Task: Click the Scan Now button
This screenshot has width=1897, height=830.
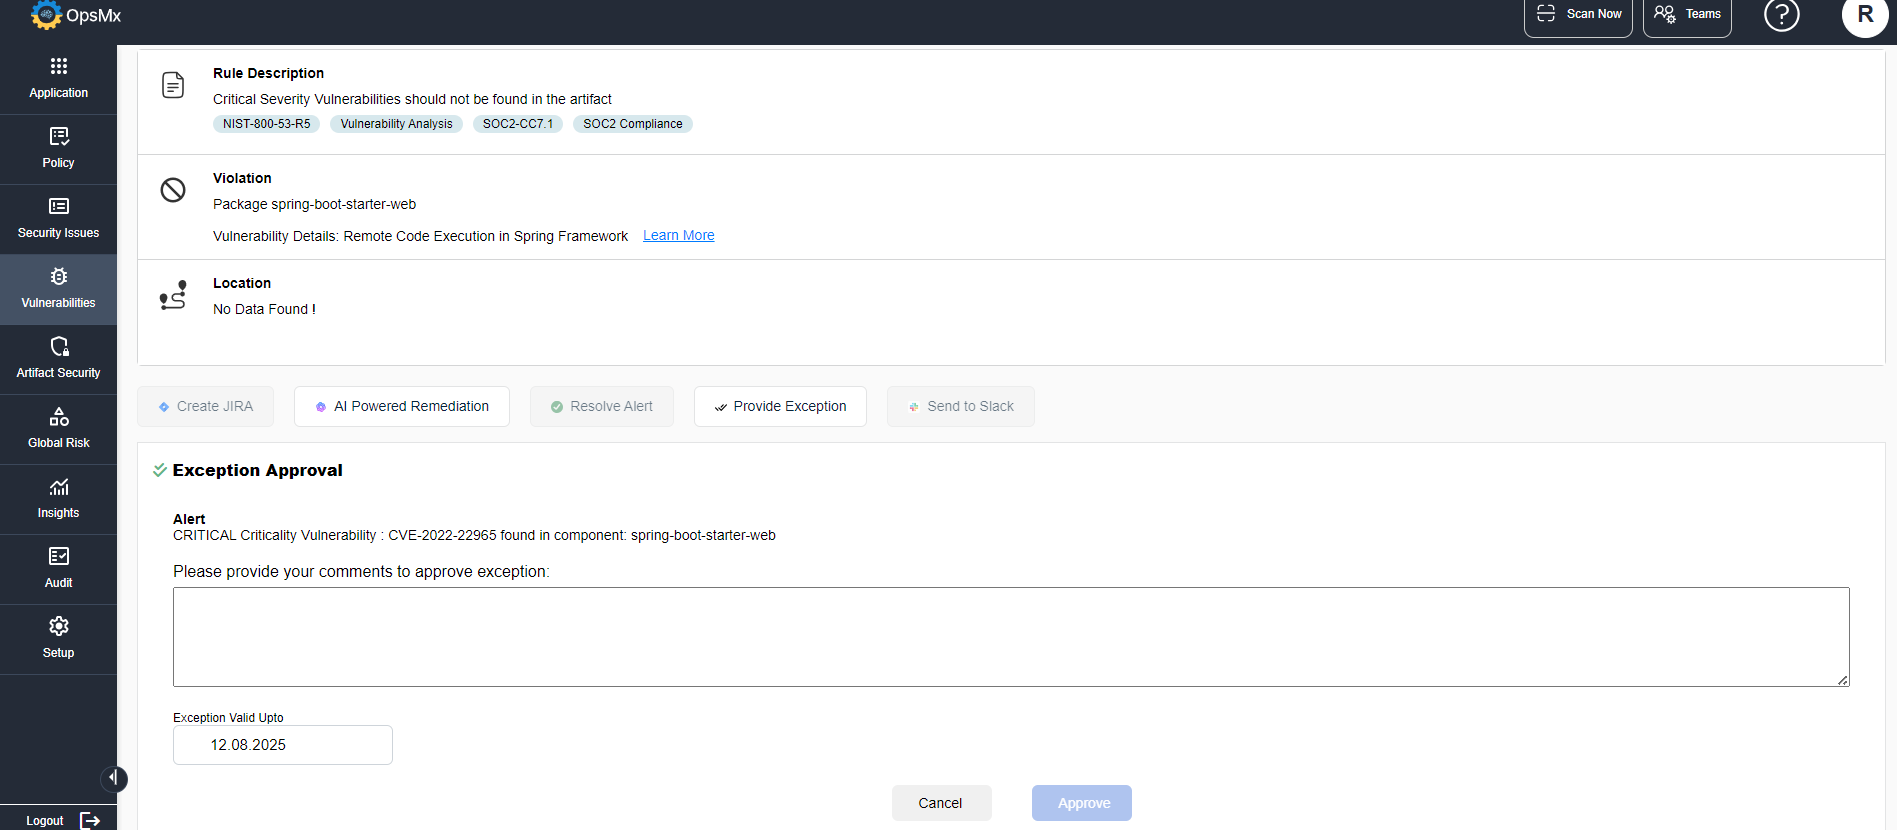Action: click(x=1578, y=15)
